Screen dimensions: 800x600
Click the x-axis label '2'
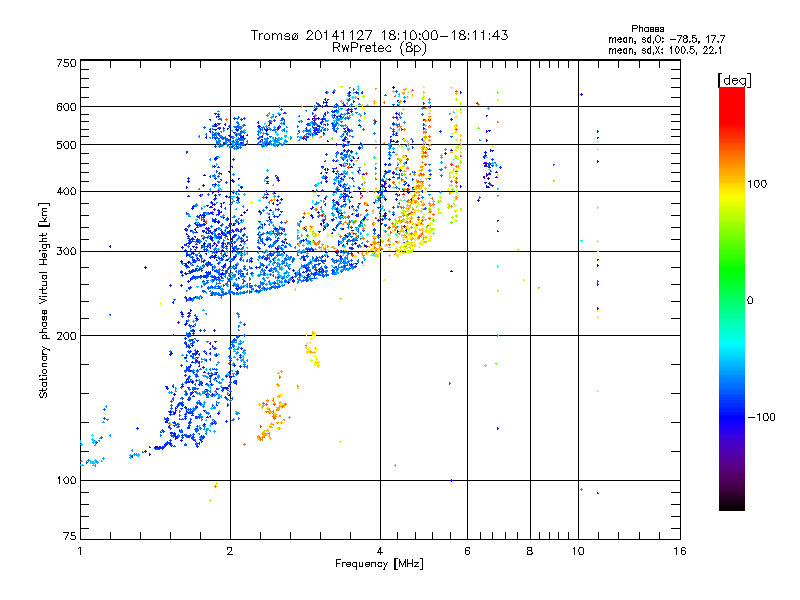[230, 551]
